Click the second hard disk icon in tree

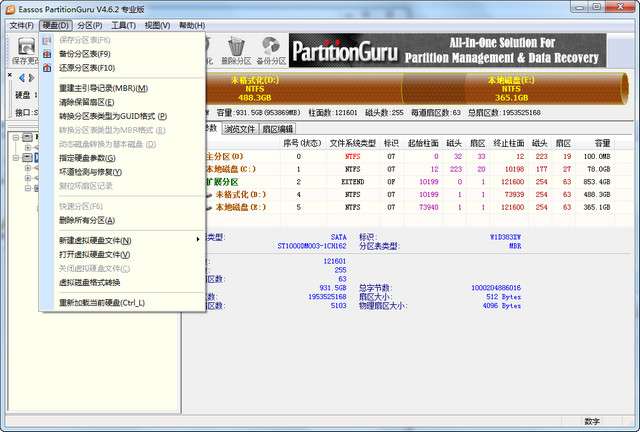pos(27,157)
